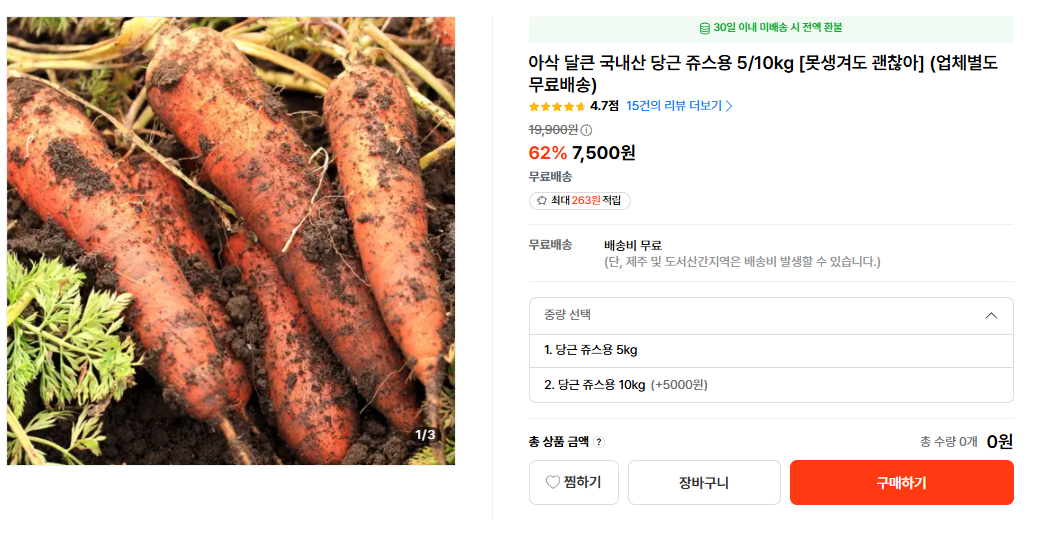Click the heart icon on the 찜하기 button
The image size is (1039, 549).
tap(552, 482)
